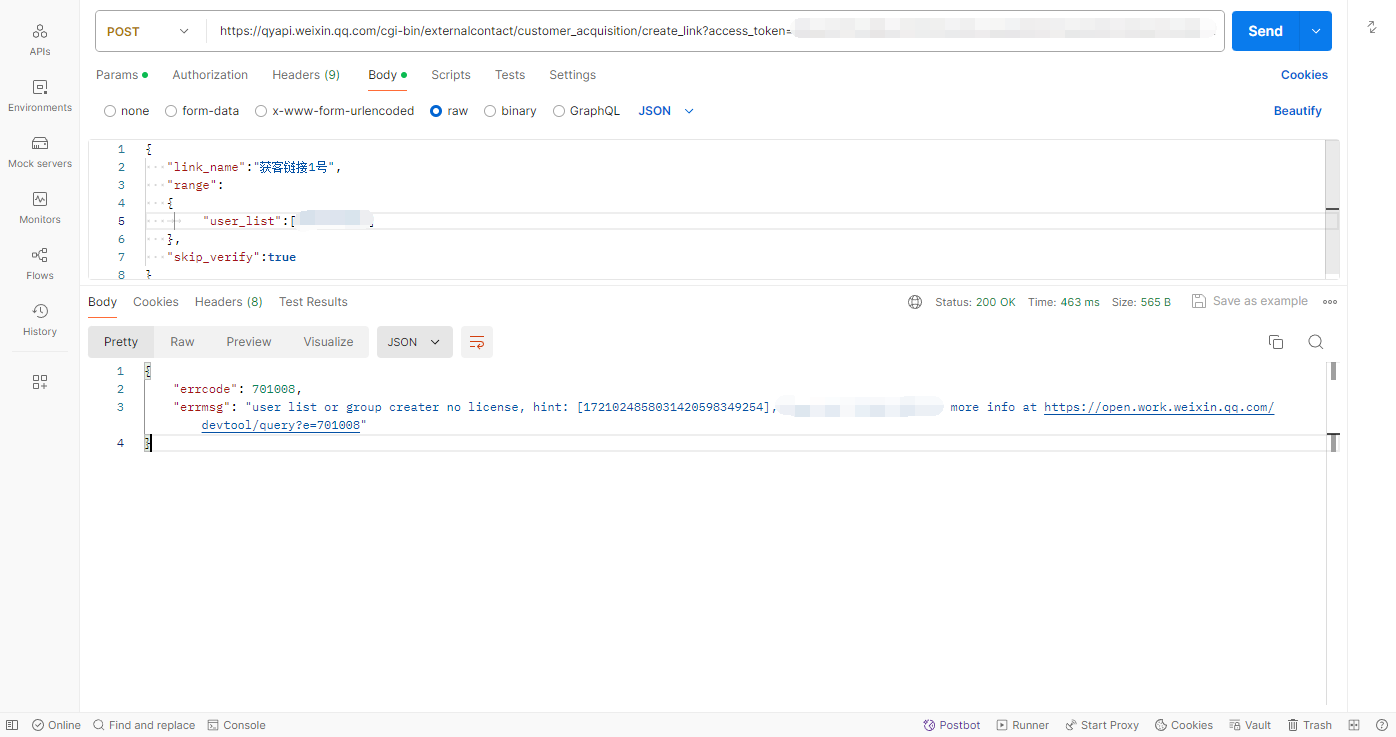Open the POST method dropdown
The height and width of the screenshot is (737, 1396).
pyautogui.click(x=150, y=31)
